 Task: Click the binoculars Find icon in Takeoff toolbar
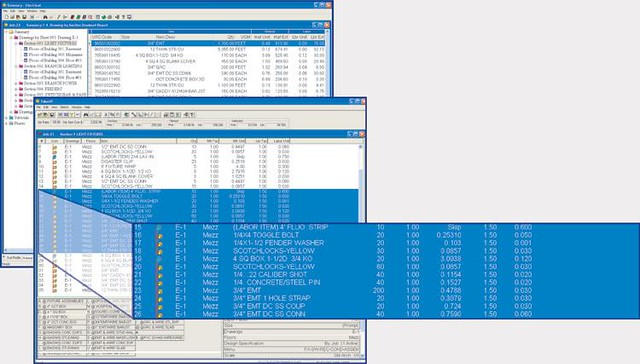(86, 115)
